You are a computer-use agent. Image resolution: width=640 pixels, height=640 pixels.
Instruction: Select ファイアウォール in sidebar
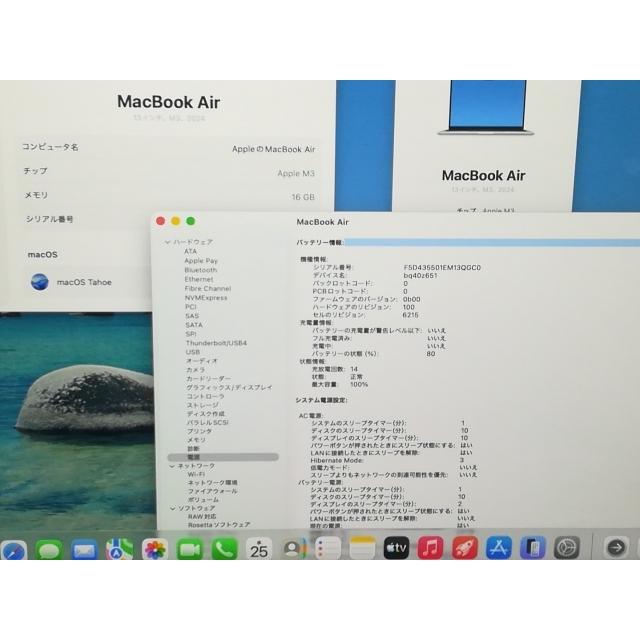(213, 491)
